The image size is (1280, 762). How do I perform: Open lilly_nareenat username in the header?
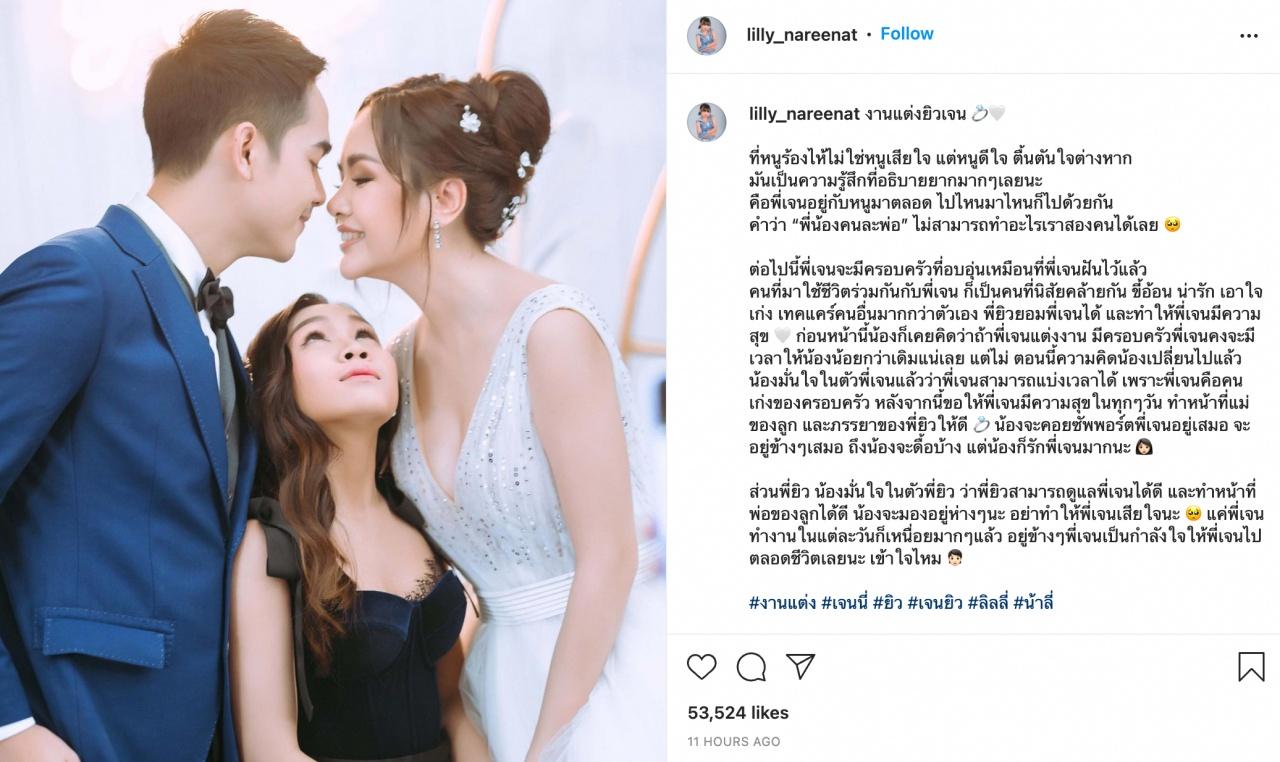[x=802, y=35]
